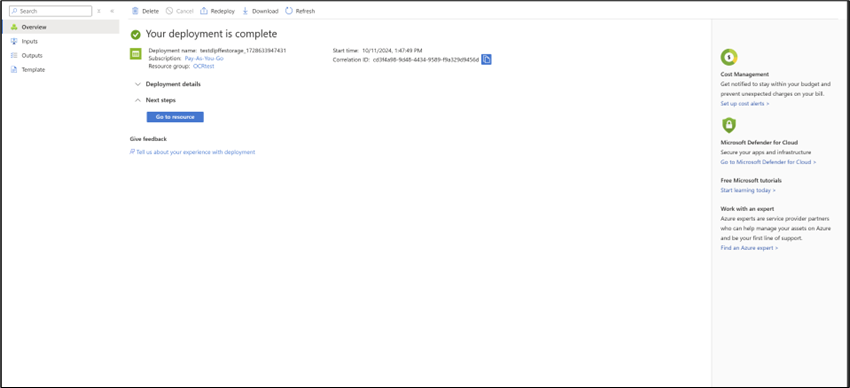Click the deployment name testdlpfiestorage value
Image resolution: width=850 pixels, height=388 pixels.
point(243,50)
